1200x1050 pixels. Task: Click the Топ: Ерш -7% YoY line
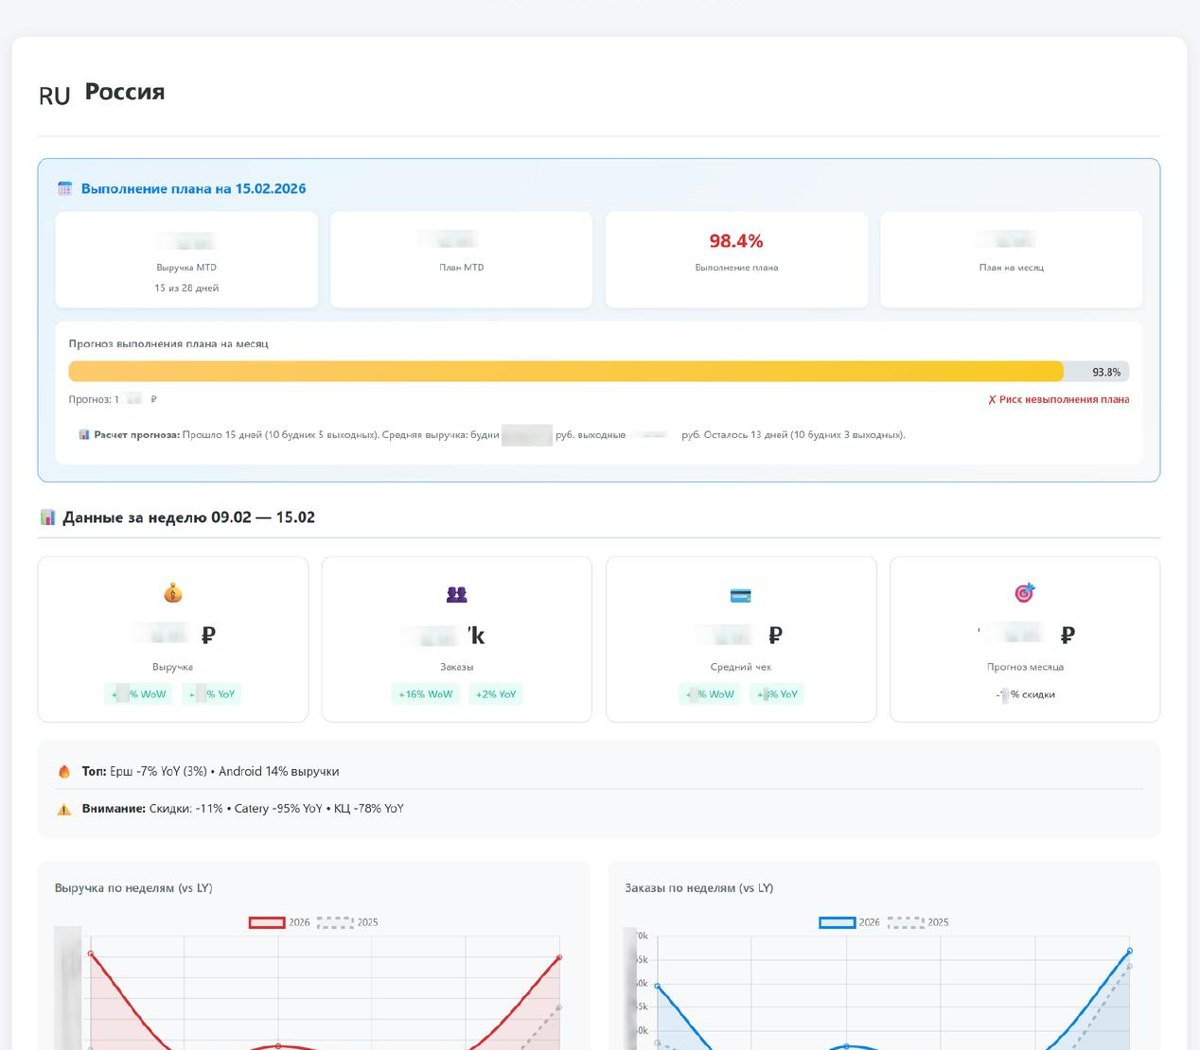click(210, 771)
